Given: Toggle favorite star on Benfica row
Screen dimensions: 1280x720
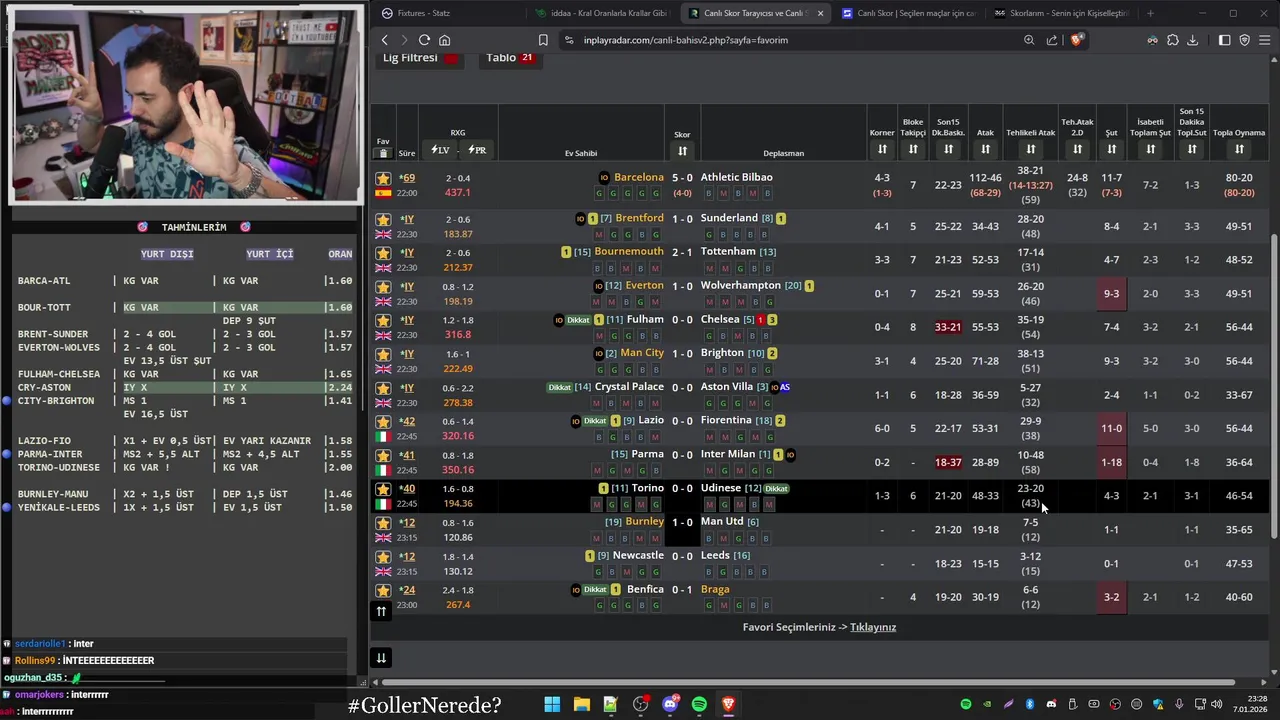Looking at the screenshot, I should pos(383,590).
